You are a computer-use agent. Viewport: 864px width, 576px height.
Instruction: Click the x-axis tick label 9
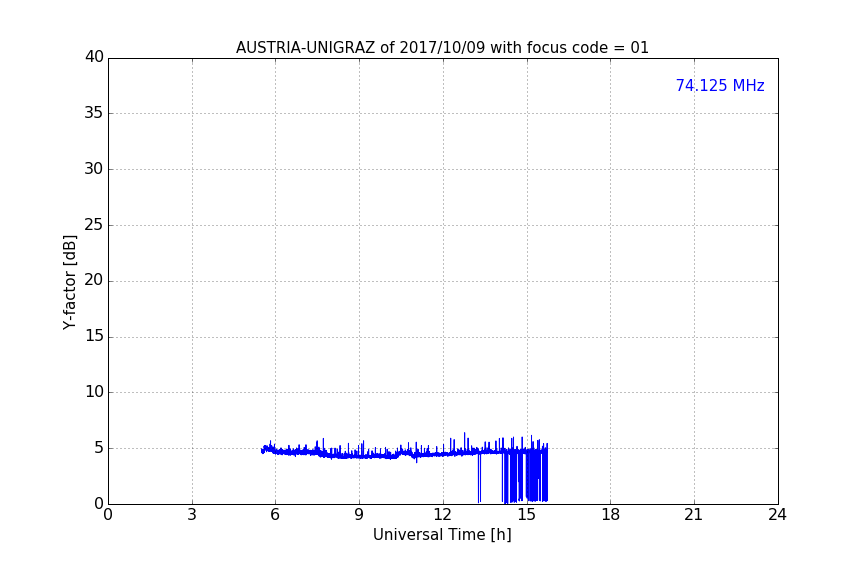coord(359,515)
